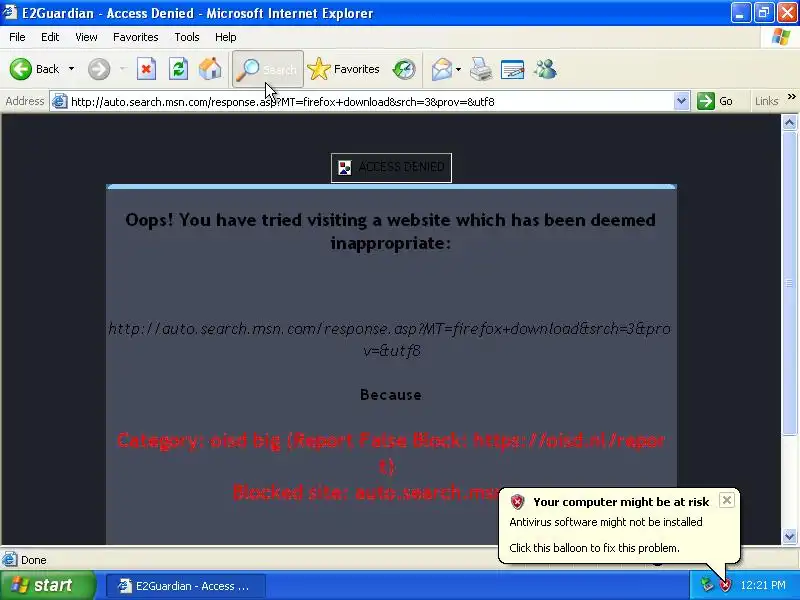Open the Back history dropdown arrow

click(x=71, y=69)
